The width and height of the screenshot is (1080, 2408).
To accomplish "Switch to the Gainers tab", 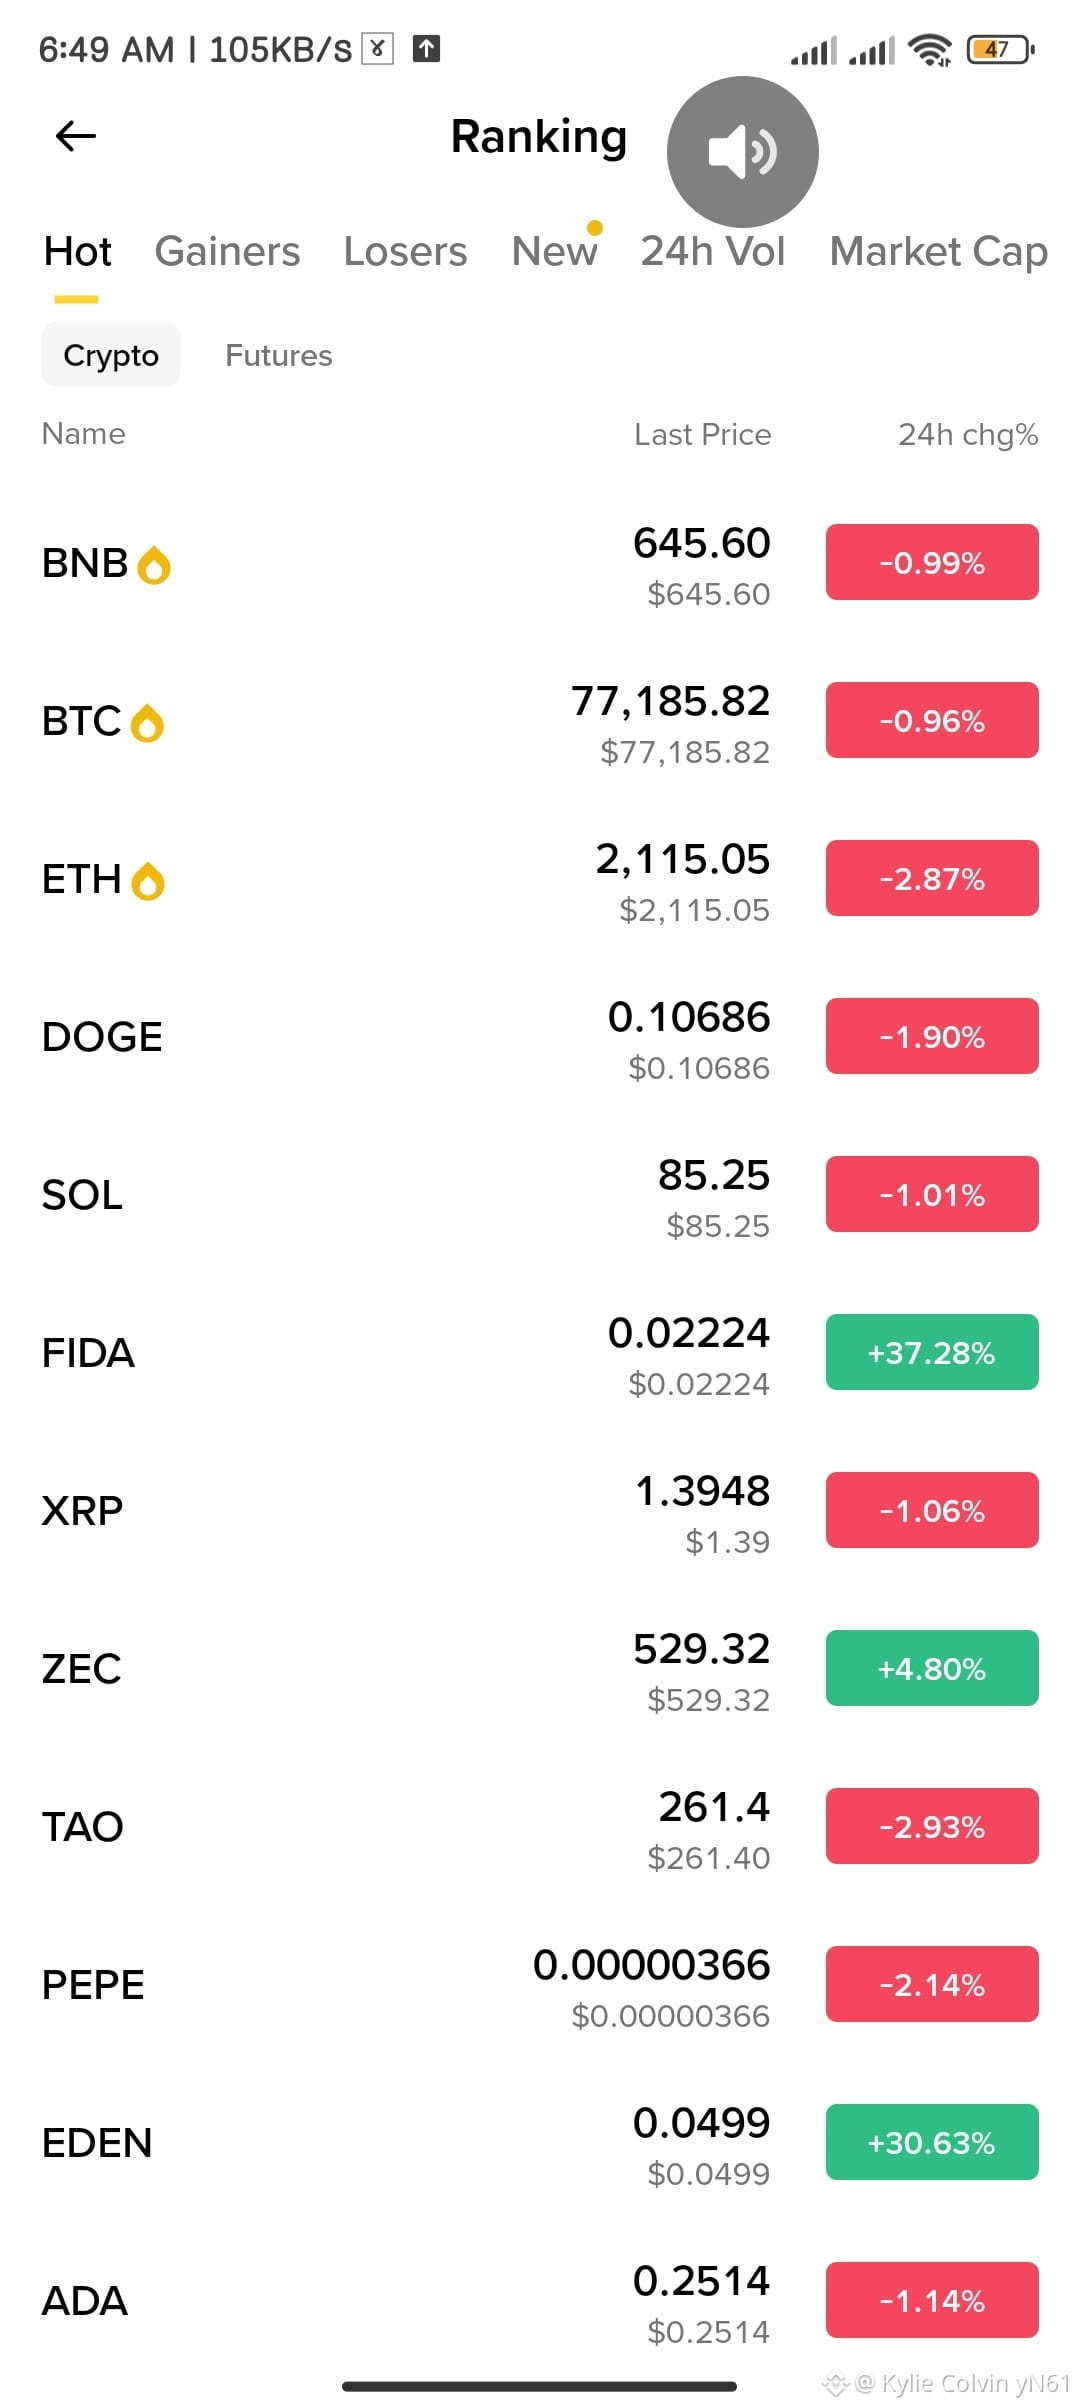I will 227,251.
